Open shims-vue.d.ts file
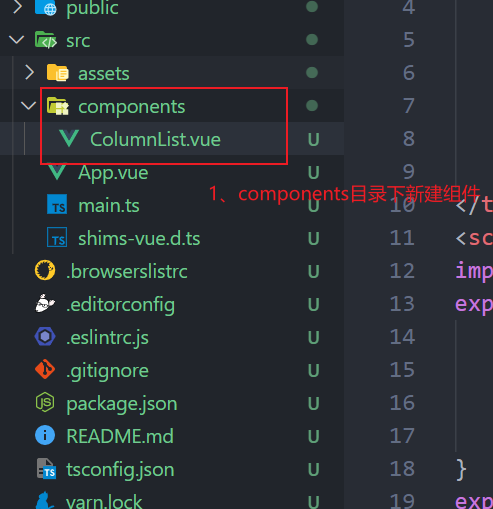The image size is (493, 509). pos(139,238)
